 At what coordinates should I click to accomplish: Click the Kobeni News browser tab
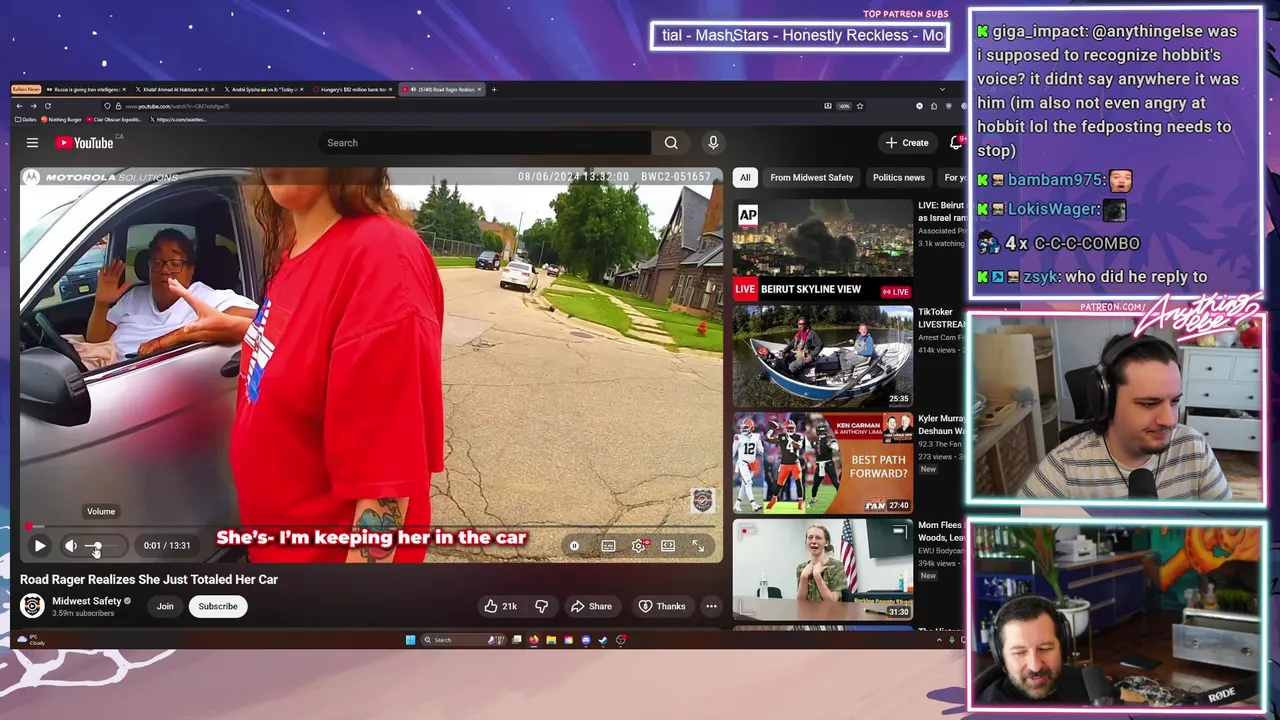click(26, 89)
